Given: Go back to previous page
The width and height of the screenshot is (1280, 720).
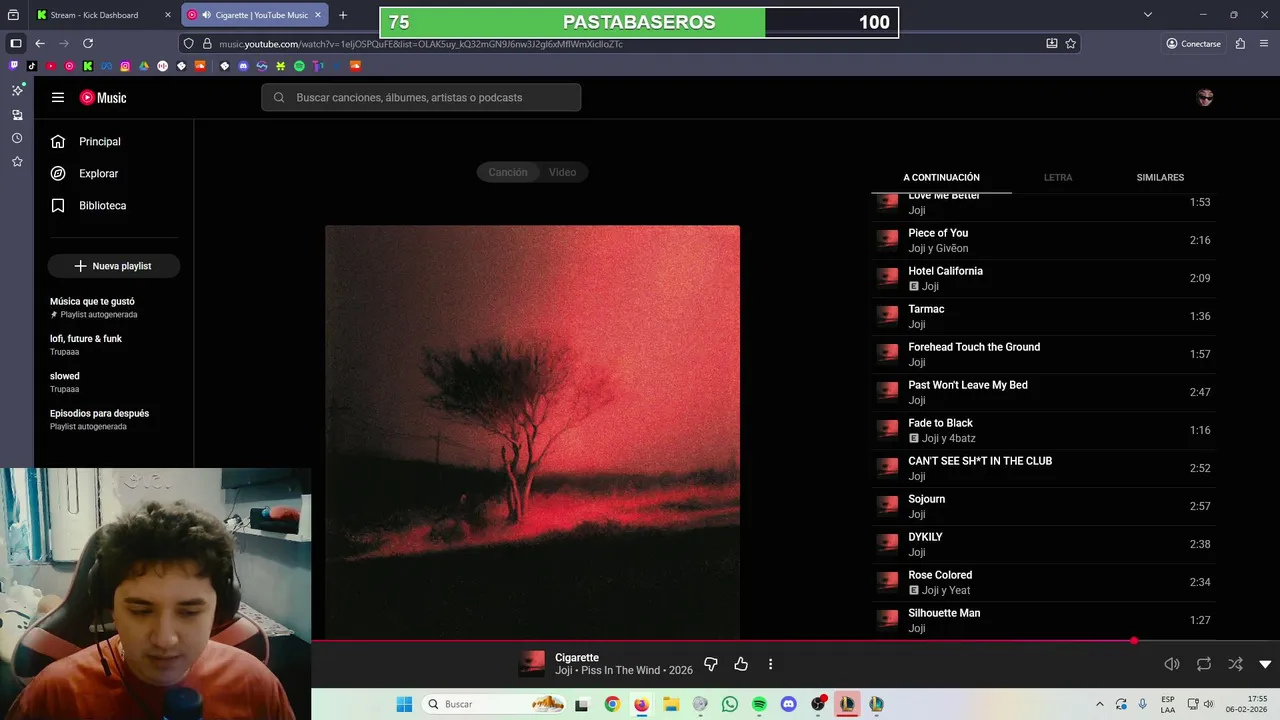Looking at the screenshot, I should [40, 43].
